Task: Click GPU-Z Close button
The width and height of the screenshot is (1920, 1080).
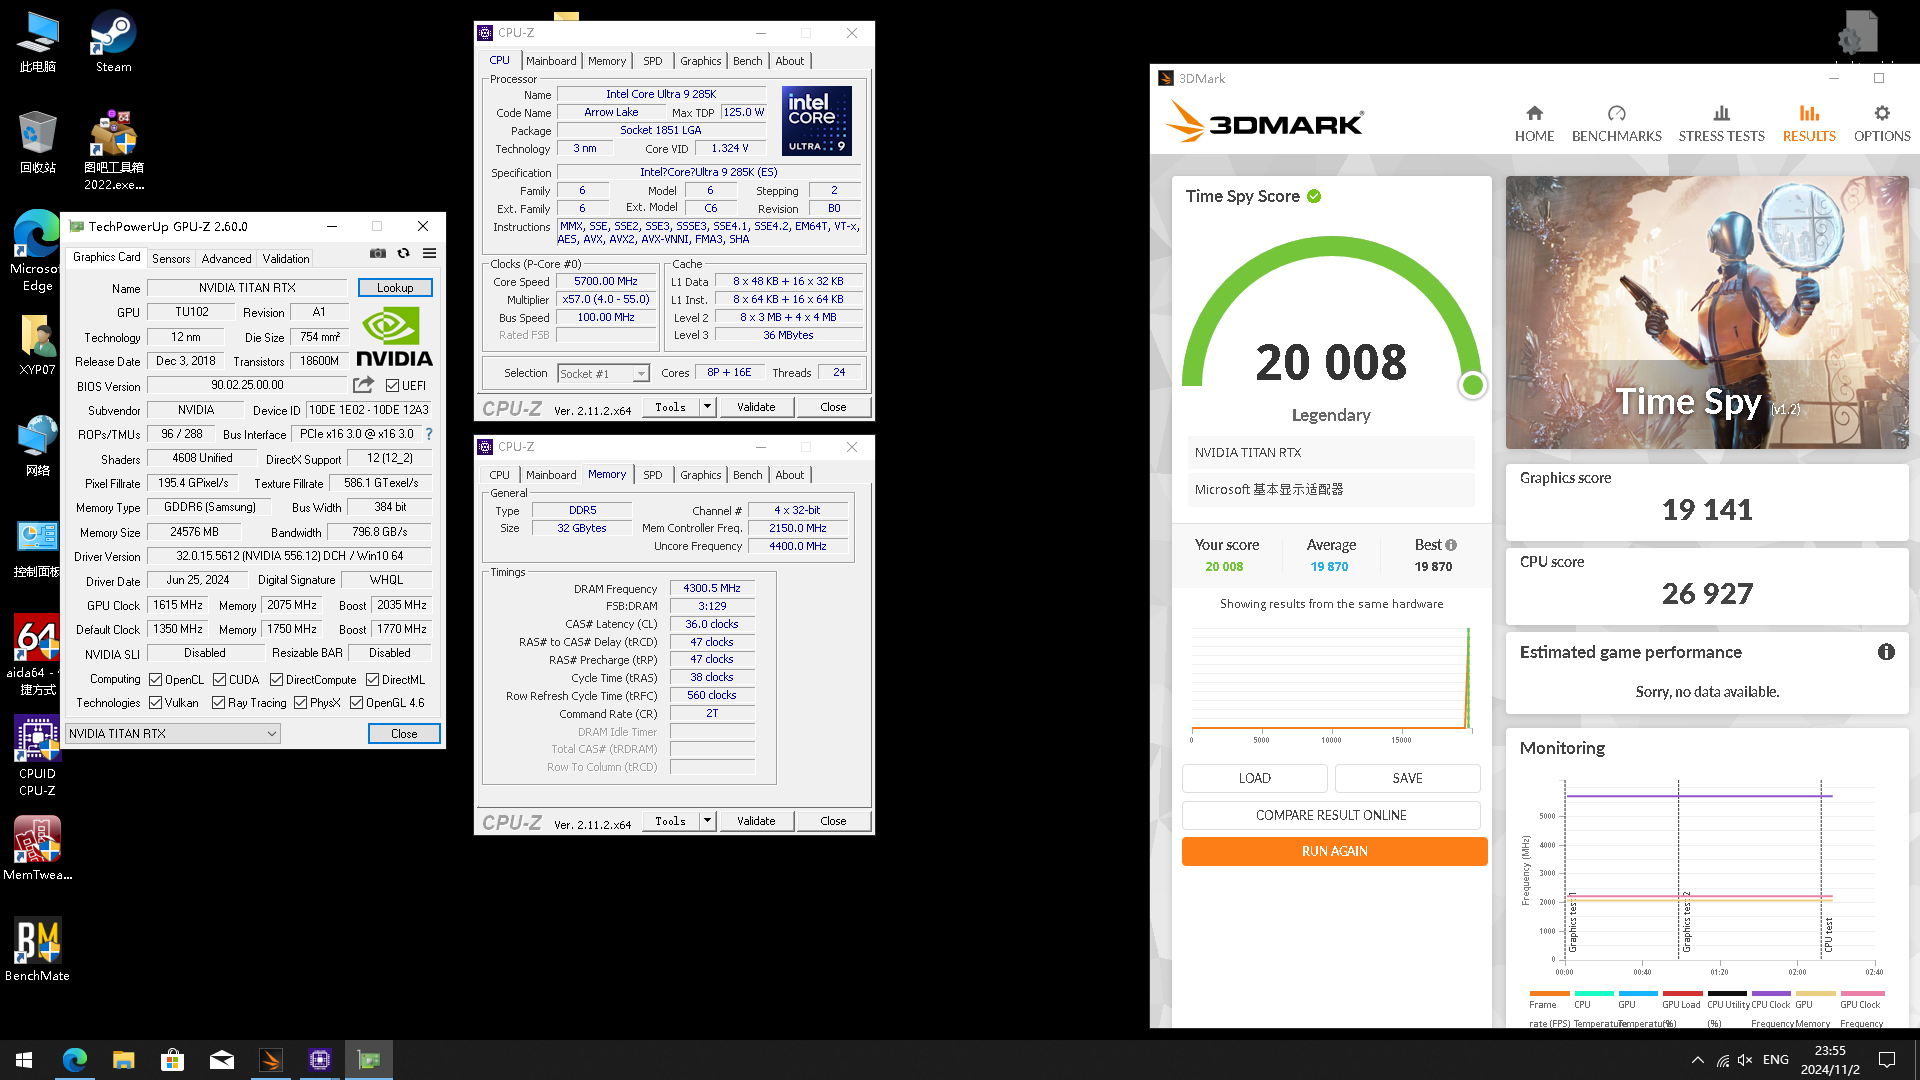Action: tap(404, 734)
